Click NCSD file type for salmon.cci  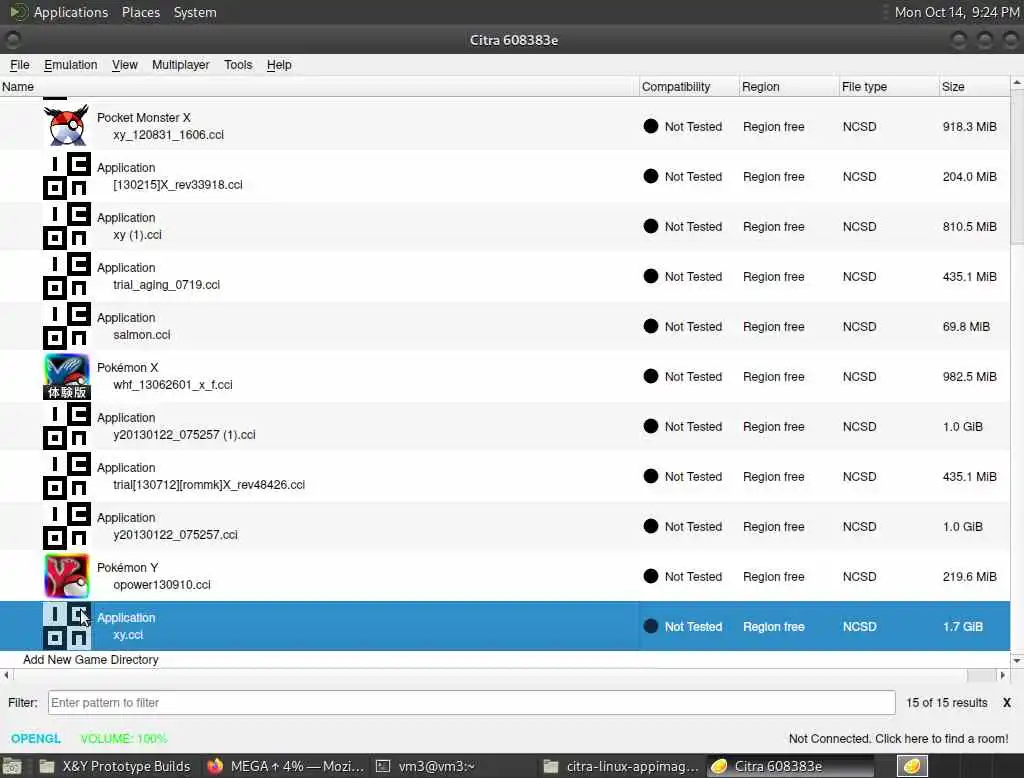[x=859, y=326]
